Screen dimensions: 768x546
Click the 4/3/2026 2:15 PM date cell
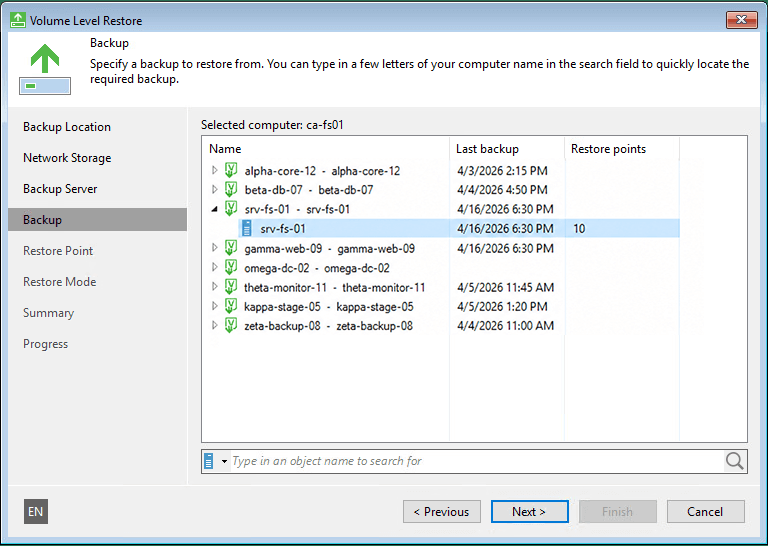(502, 170)
